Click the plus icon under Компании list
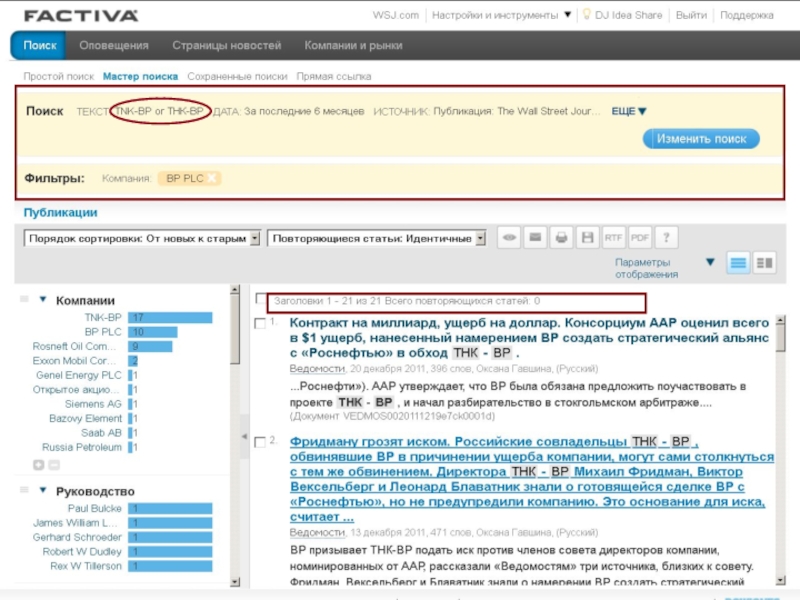800x600 pixels. point(38,465)
